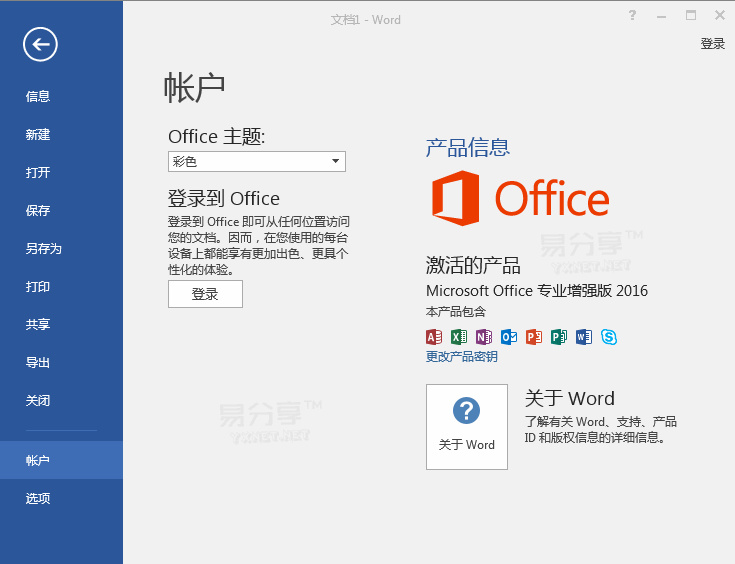Image resolution: width=735 pixels, height=564 pixels.
Task: Click the 激活的产品 heading
Action: point(473,265)
